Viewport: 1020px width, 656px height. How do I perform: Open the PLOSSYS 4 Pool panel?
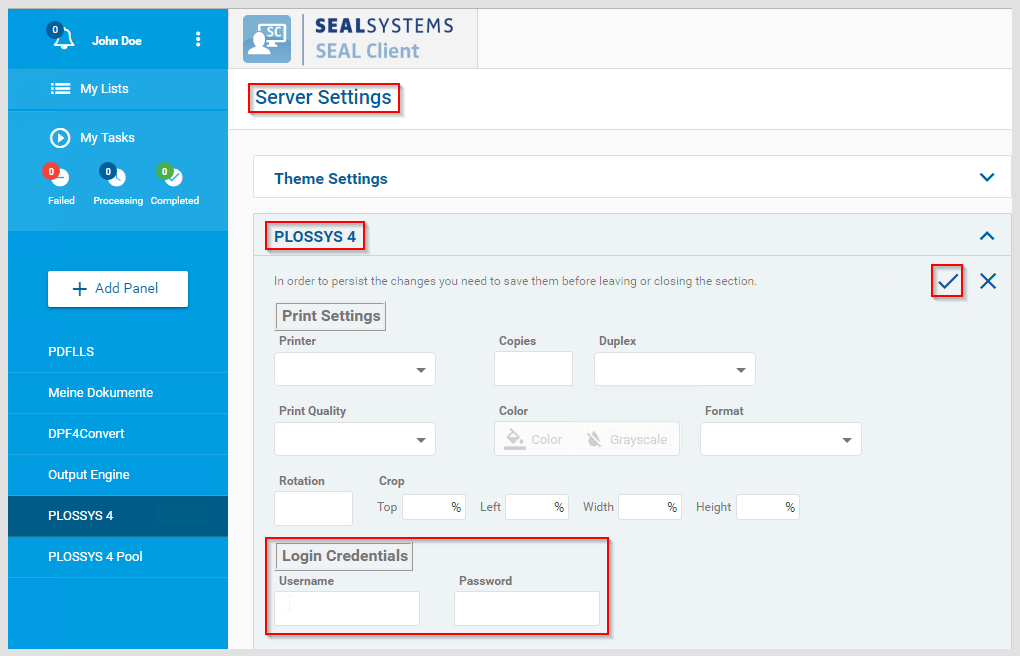point(95,557)
